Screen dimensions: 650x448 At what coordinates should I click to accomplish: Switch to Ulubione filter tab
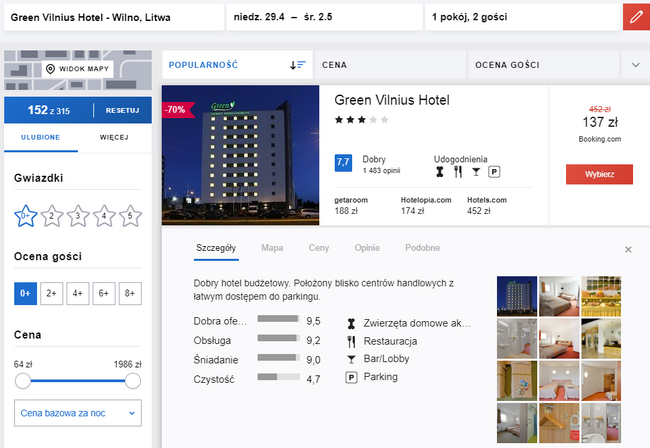point(41,138)
